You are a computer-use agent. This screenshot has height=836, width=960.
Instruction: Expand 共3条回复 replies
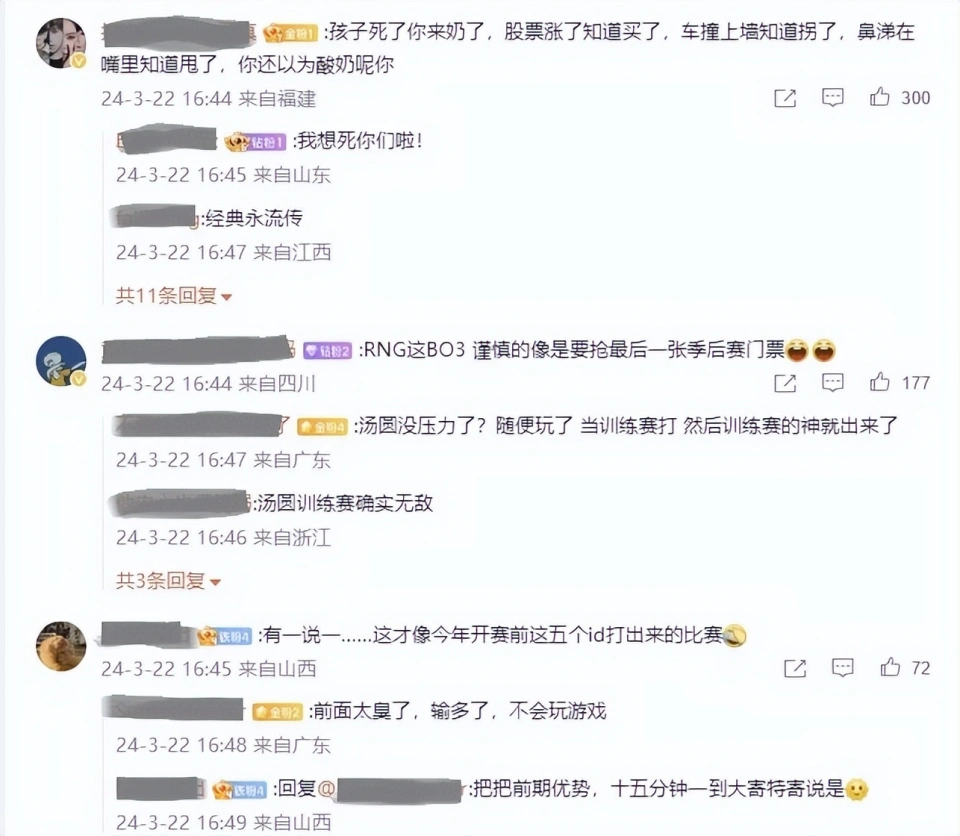(x=168, y=581)
